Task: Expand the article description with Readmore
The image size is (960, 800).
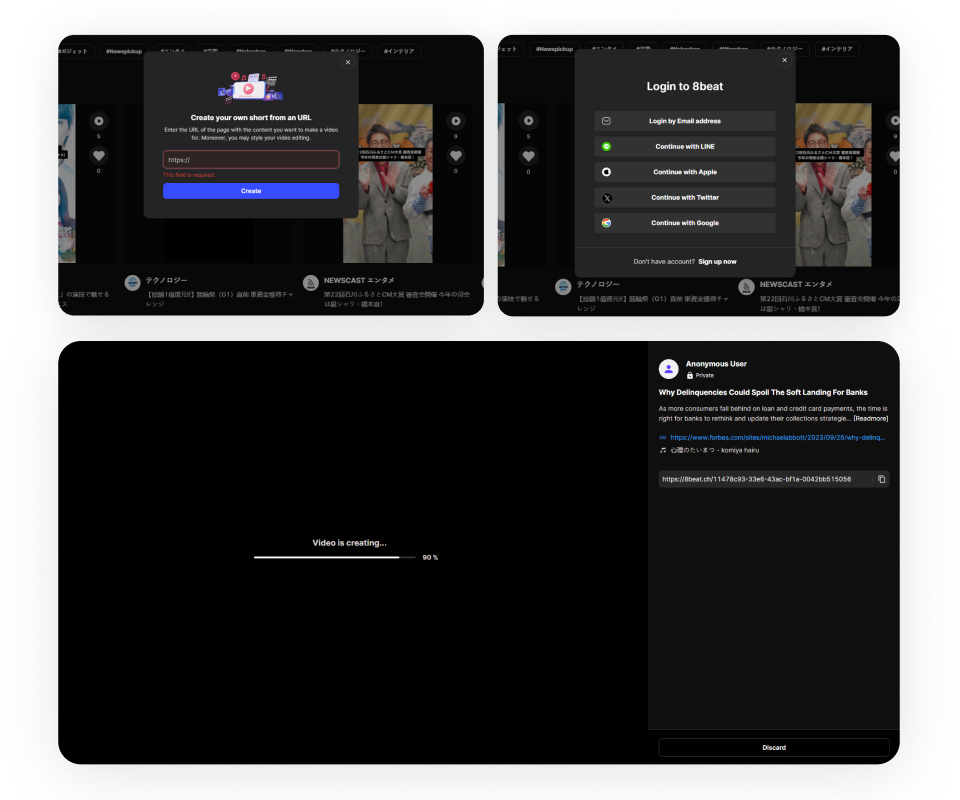Action: pyautogui.click(x=869, y=418)
